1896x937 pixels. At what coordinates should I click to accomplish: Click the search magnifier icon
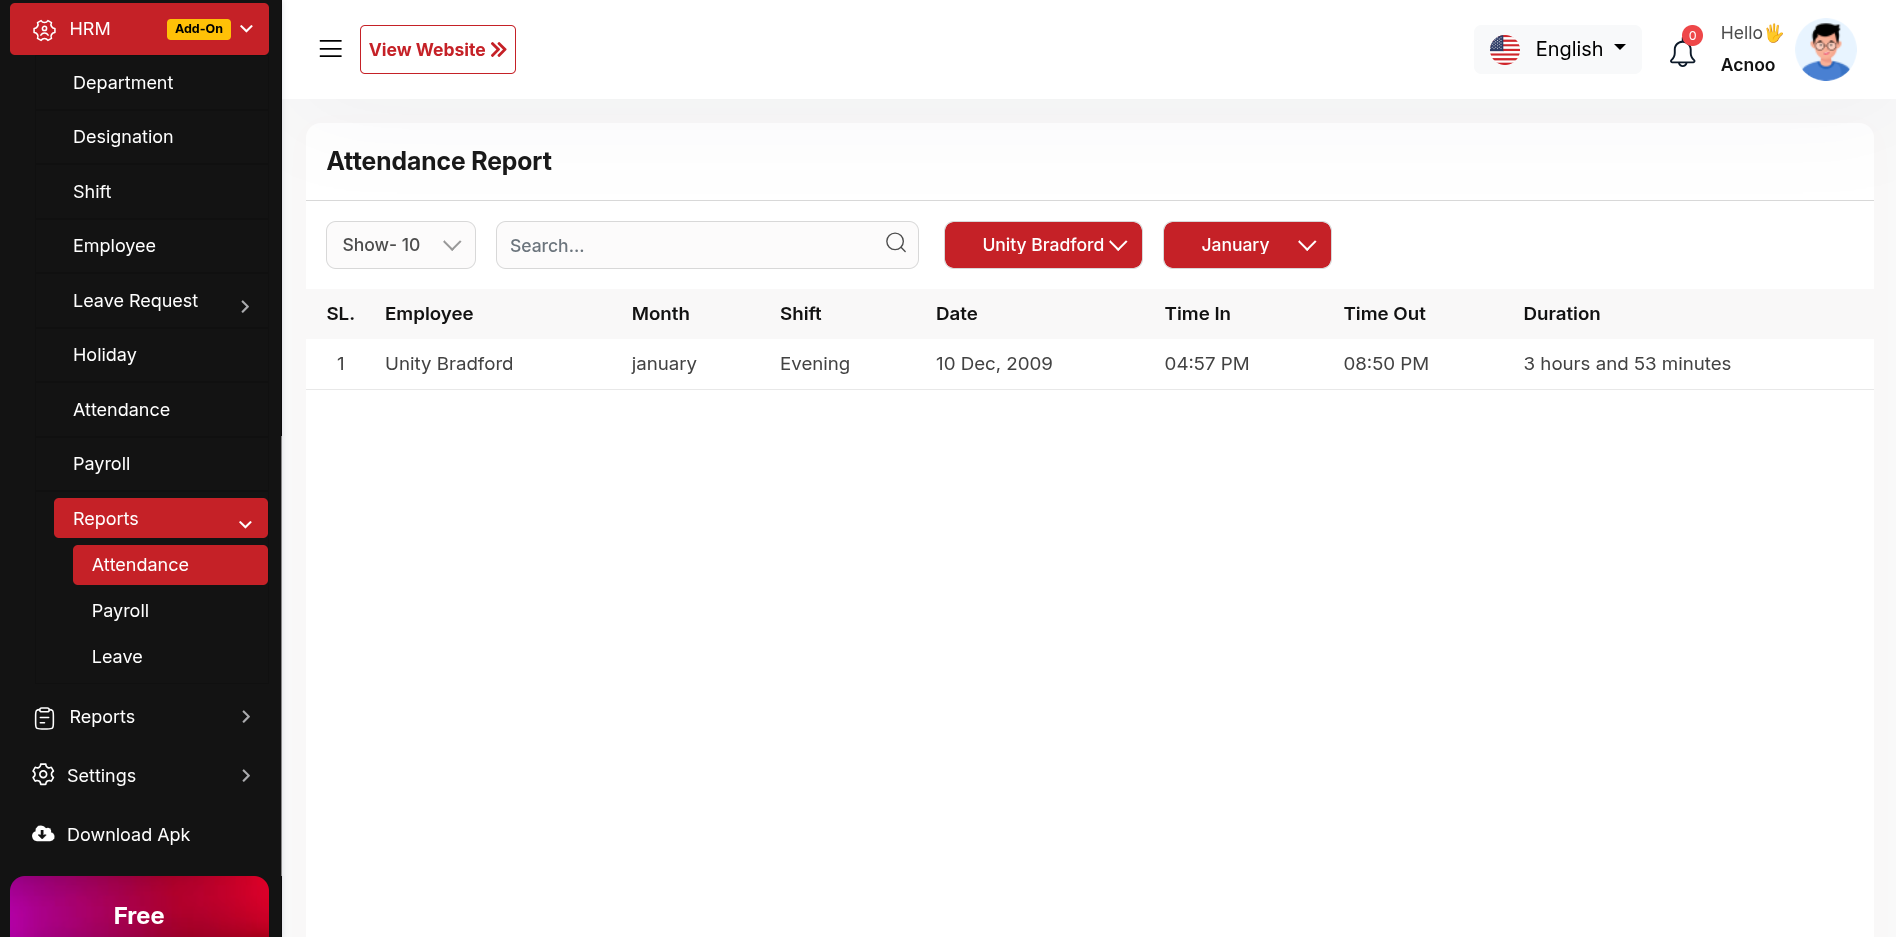click(x=895, y=243)
